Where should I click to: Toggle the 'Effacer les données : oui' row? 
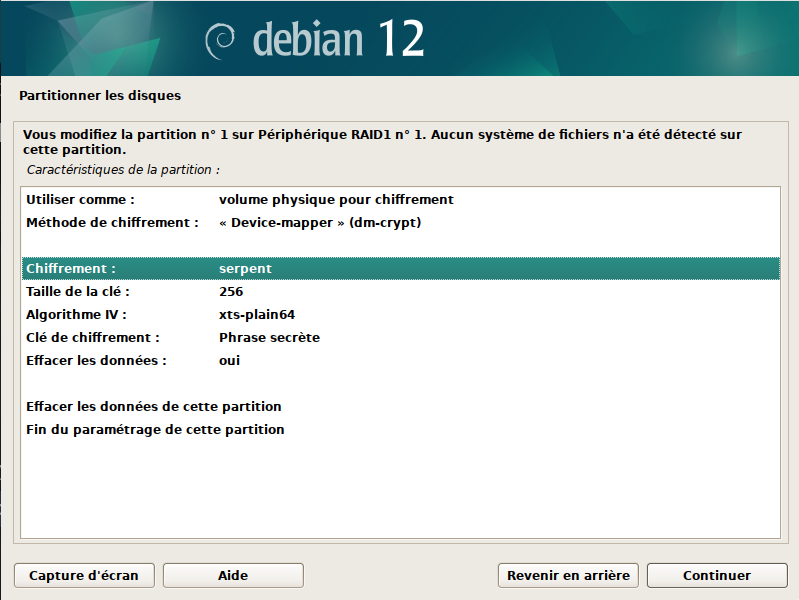click(x=401, y=360)
